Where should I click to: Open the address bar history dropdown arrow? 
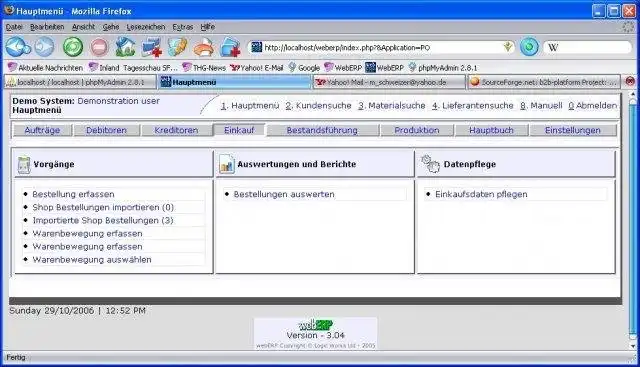tap(508, 47)
